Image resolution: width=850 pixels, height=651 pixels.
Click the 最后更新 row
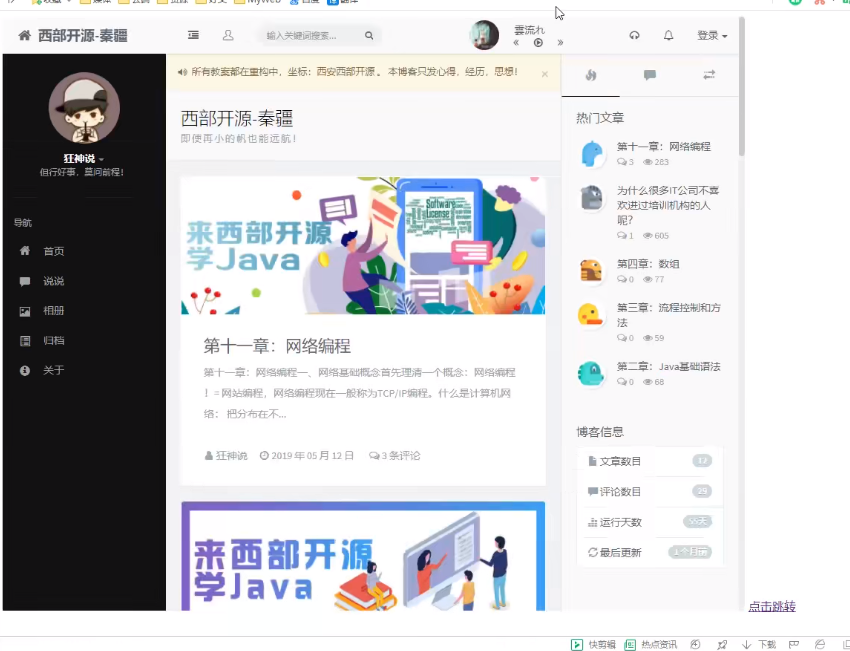coord(649,552)
